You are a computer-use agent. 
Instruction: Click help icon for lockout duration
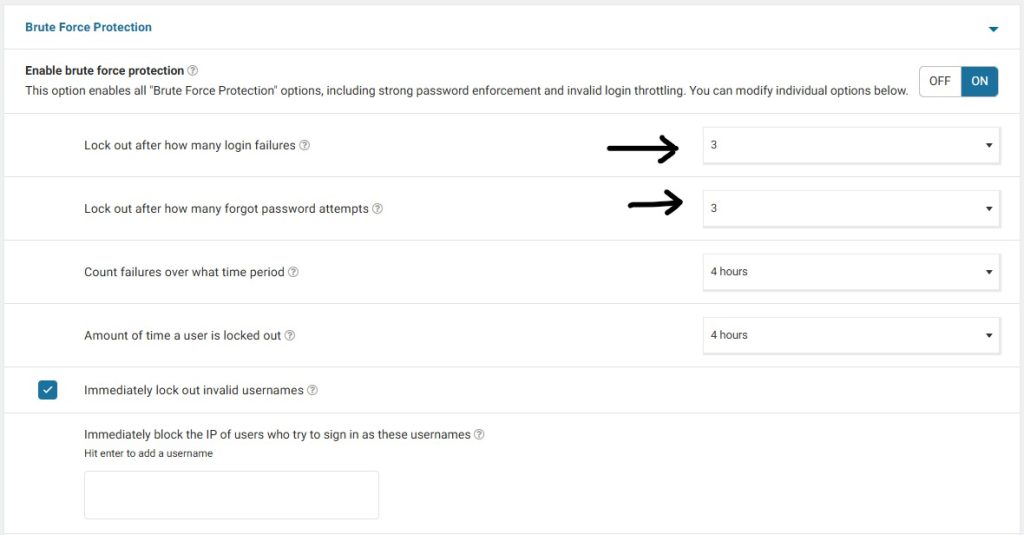click(290, 336)
